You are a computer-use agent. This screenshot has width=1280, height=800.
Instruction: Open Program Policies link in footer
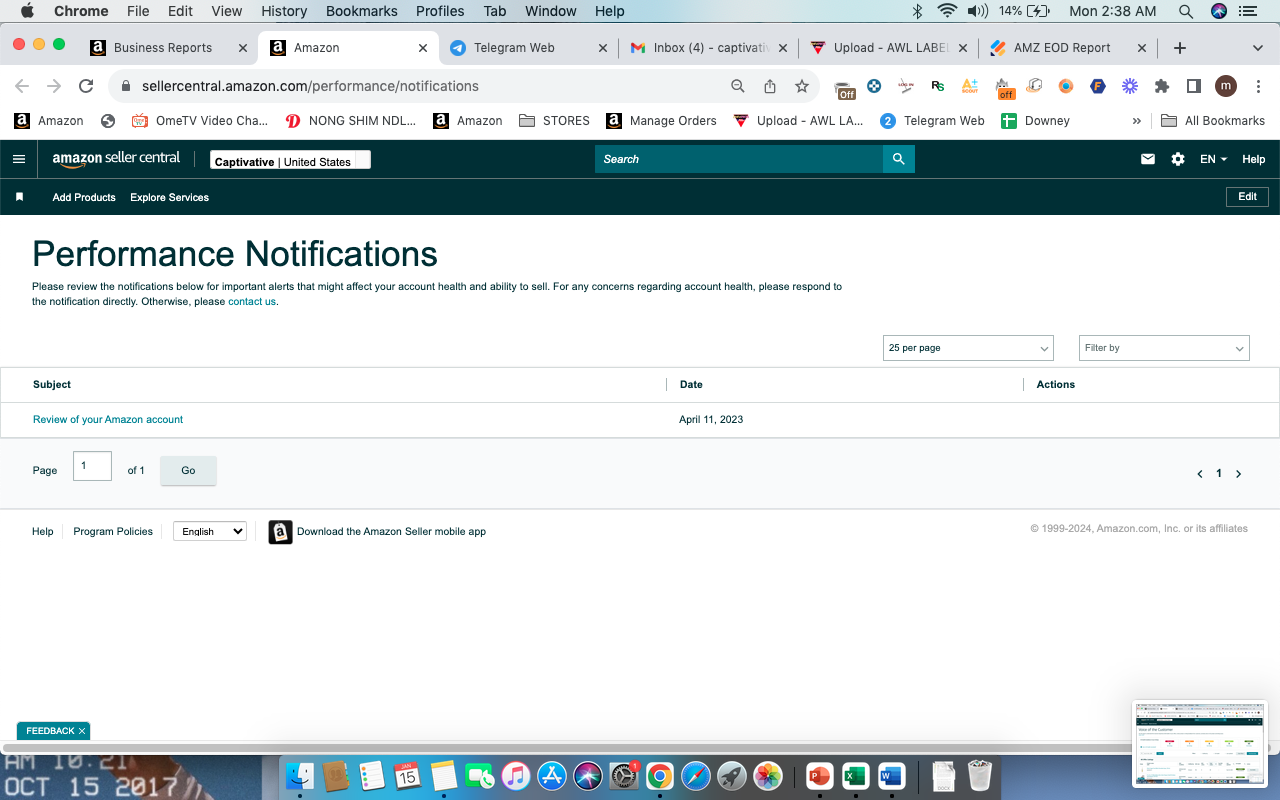(x=113, y=532)
